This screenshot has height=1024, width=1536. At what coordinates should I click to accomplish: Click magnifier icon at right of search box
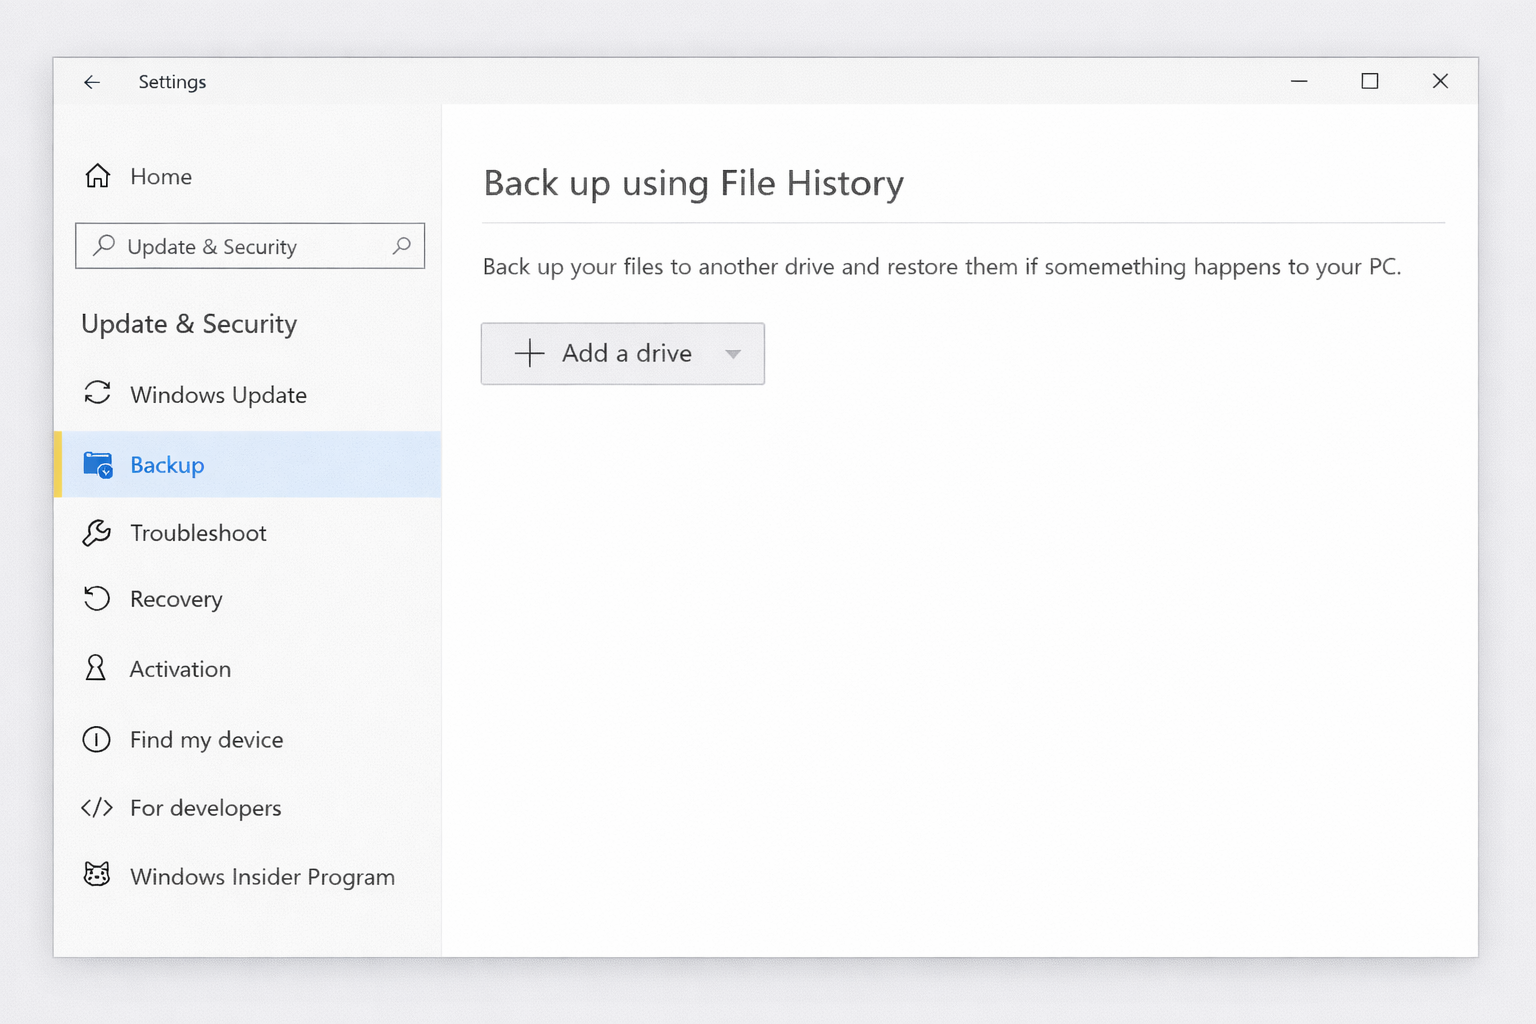tap(402, 246)
